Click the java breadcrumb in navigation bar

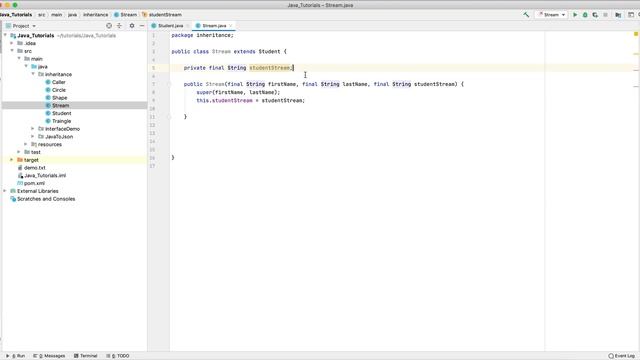click(x=72, y=15)
